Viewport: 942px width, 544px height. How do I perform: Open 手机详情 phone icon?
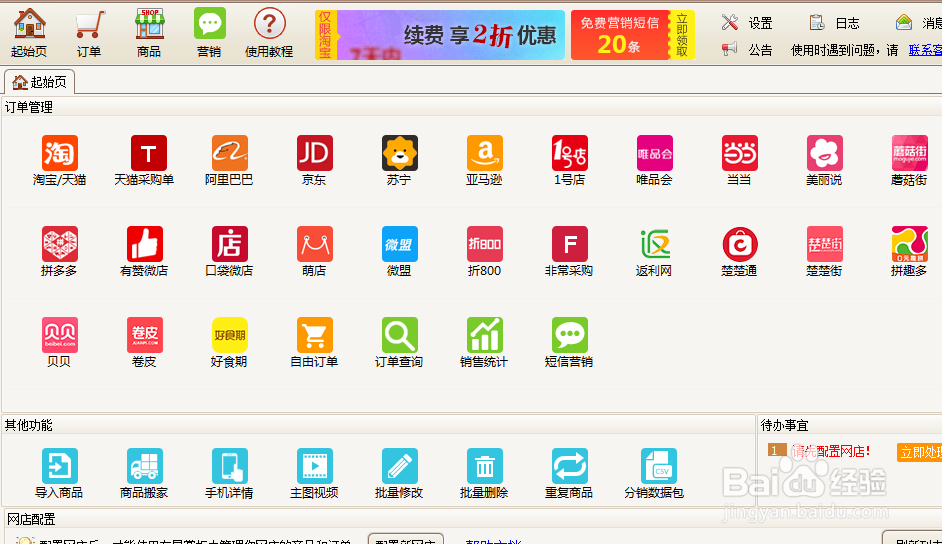229,474
